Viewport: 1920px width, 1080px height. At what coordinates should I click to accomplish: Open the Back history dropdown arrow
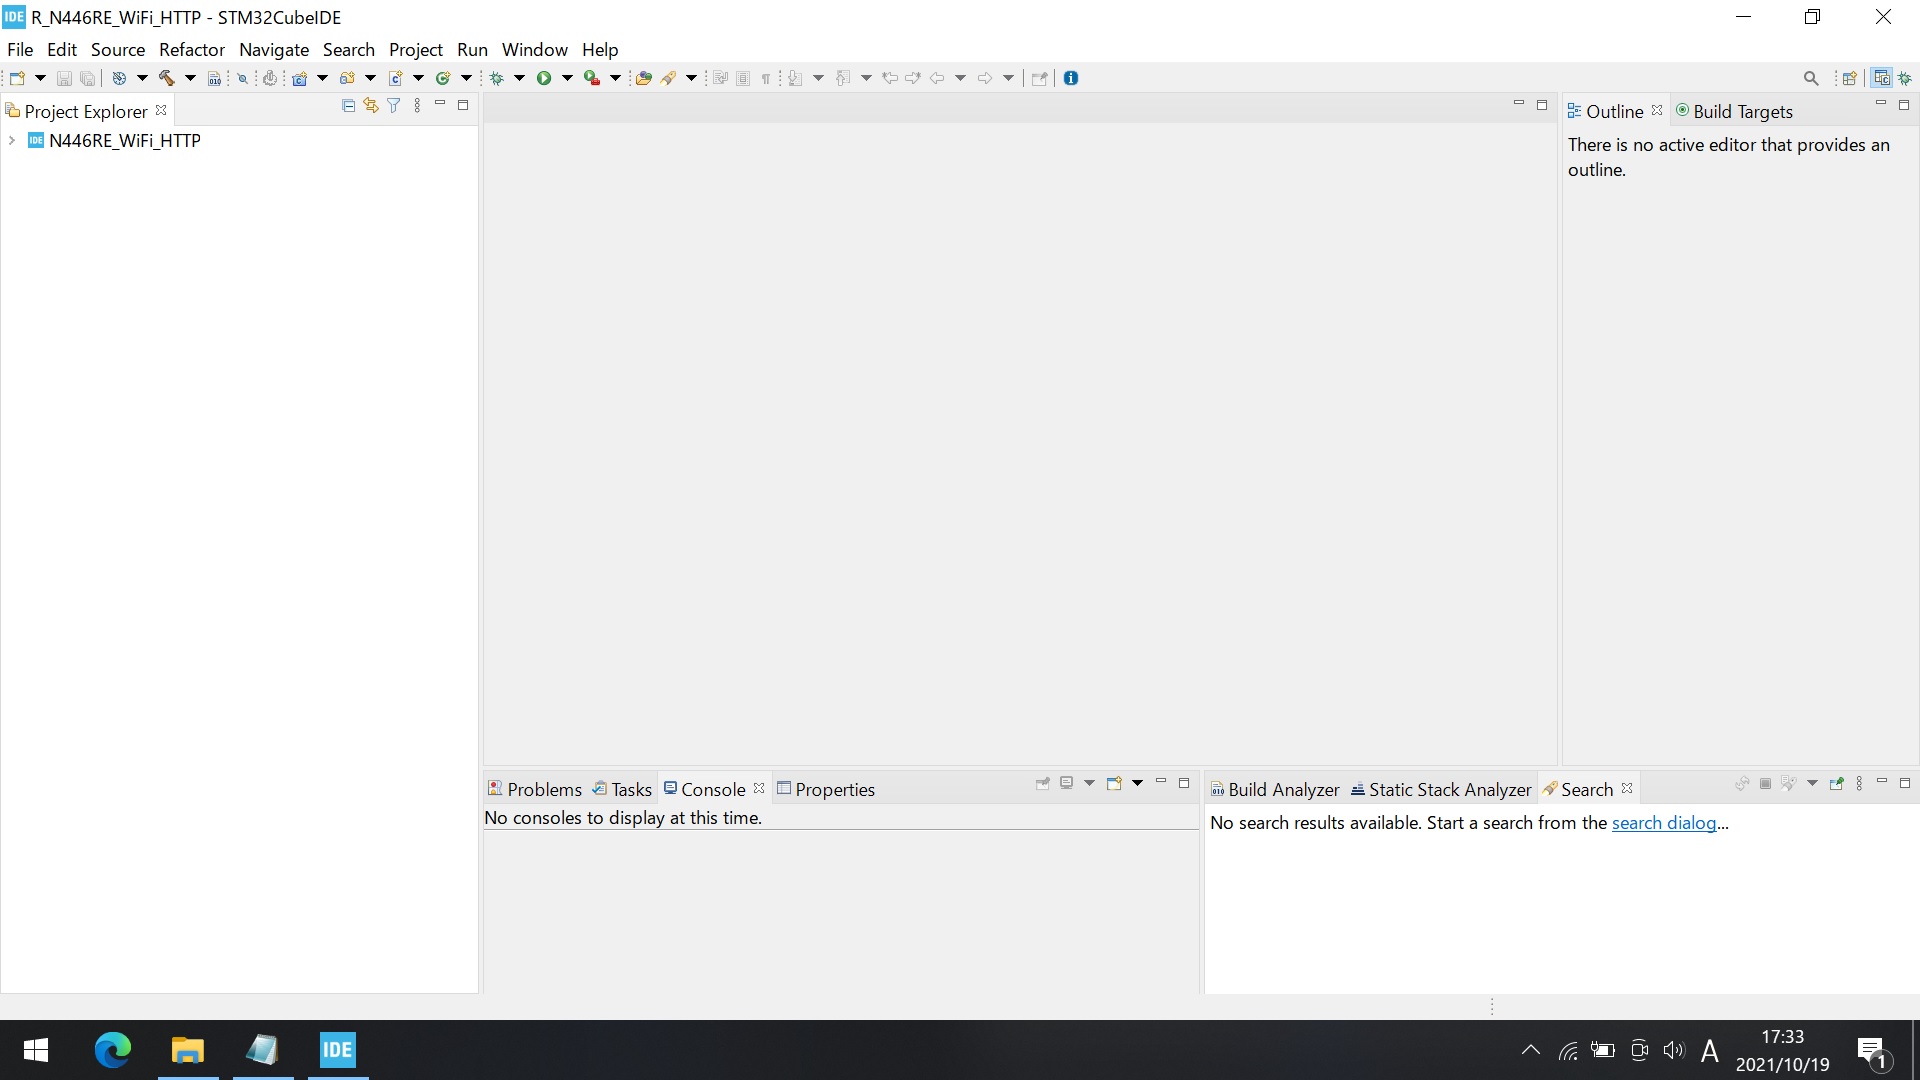click(960, 78)
